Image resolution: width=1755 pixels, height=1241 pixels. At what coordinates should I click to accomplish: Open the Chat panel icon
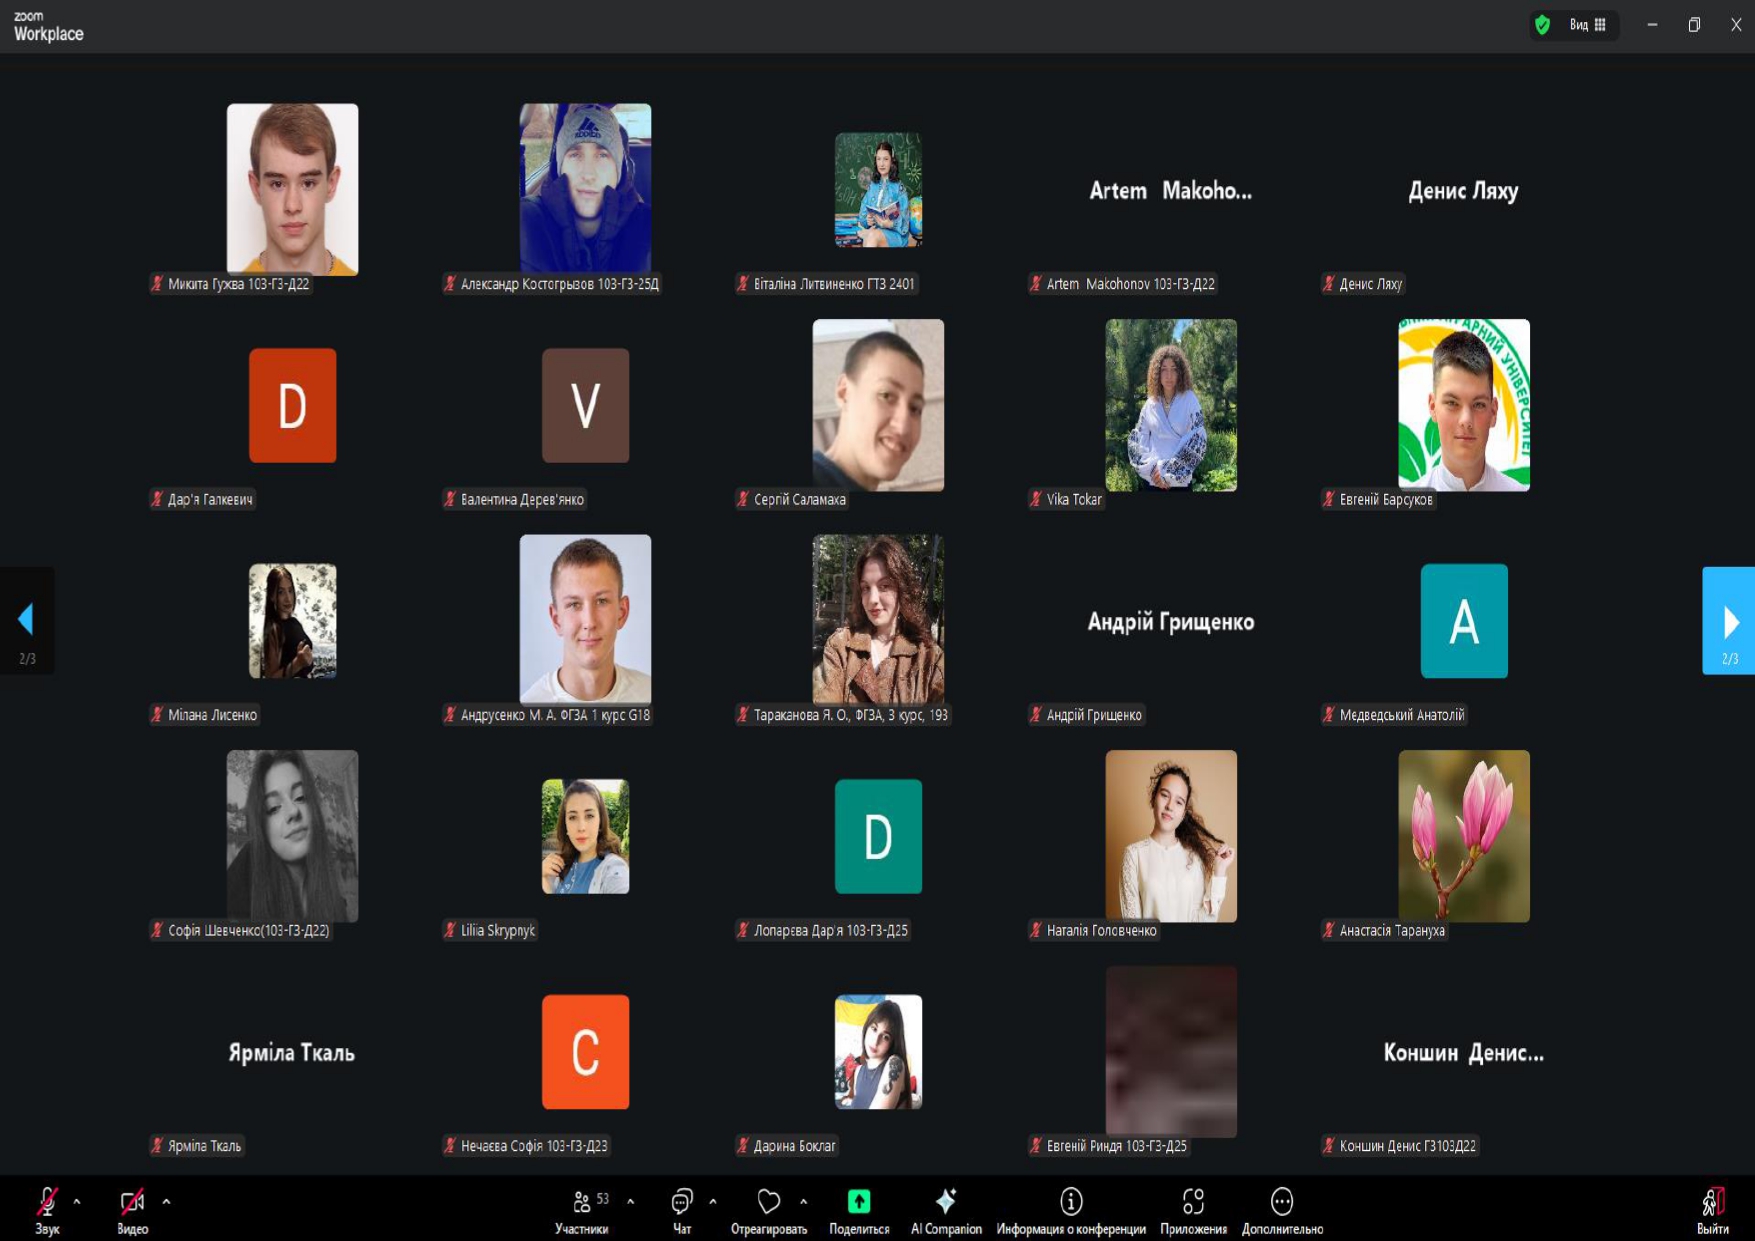pos(682,1202)
